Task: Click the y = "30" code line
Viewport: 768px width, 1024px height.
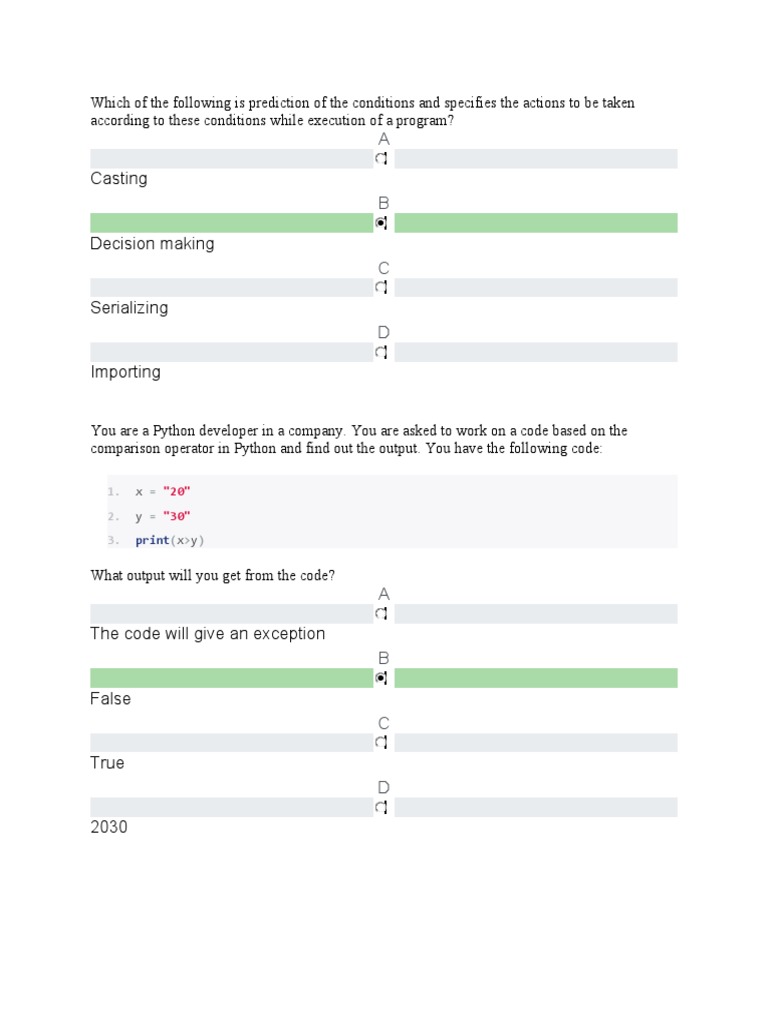Action: point(163,516)
